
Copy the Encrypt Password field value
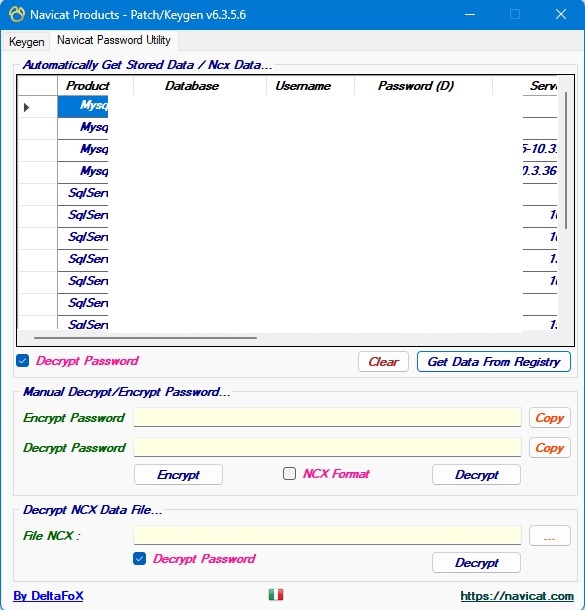pyautogui.click(x=550, y=418)
